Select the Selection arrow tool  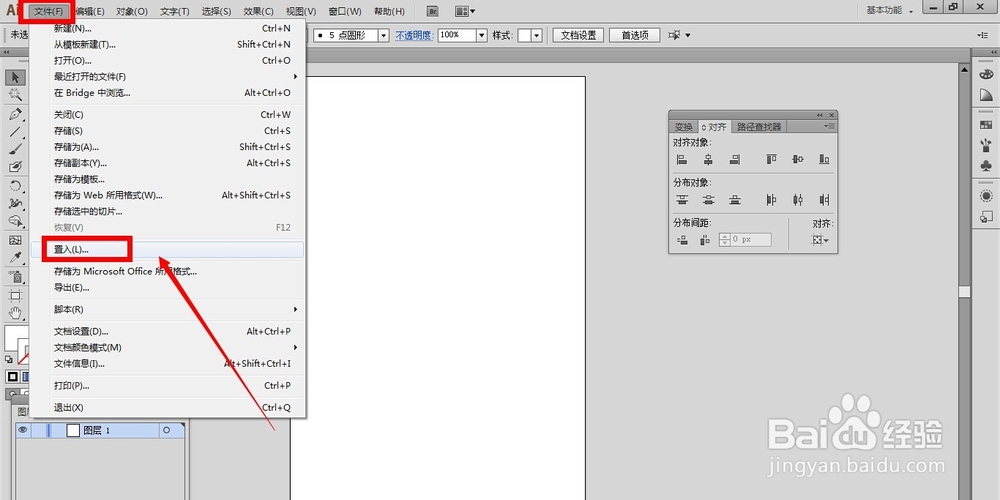pyautogui.click(x=15, y=77)
